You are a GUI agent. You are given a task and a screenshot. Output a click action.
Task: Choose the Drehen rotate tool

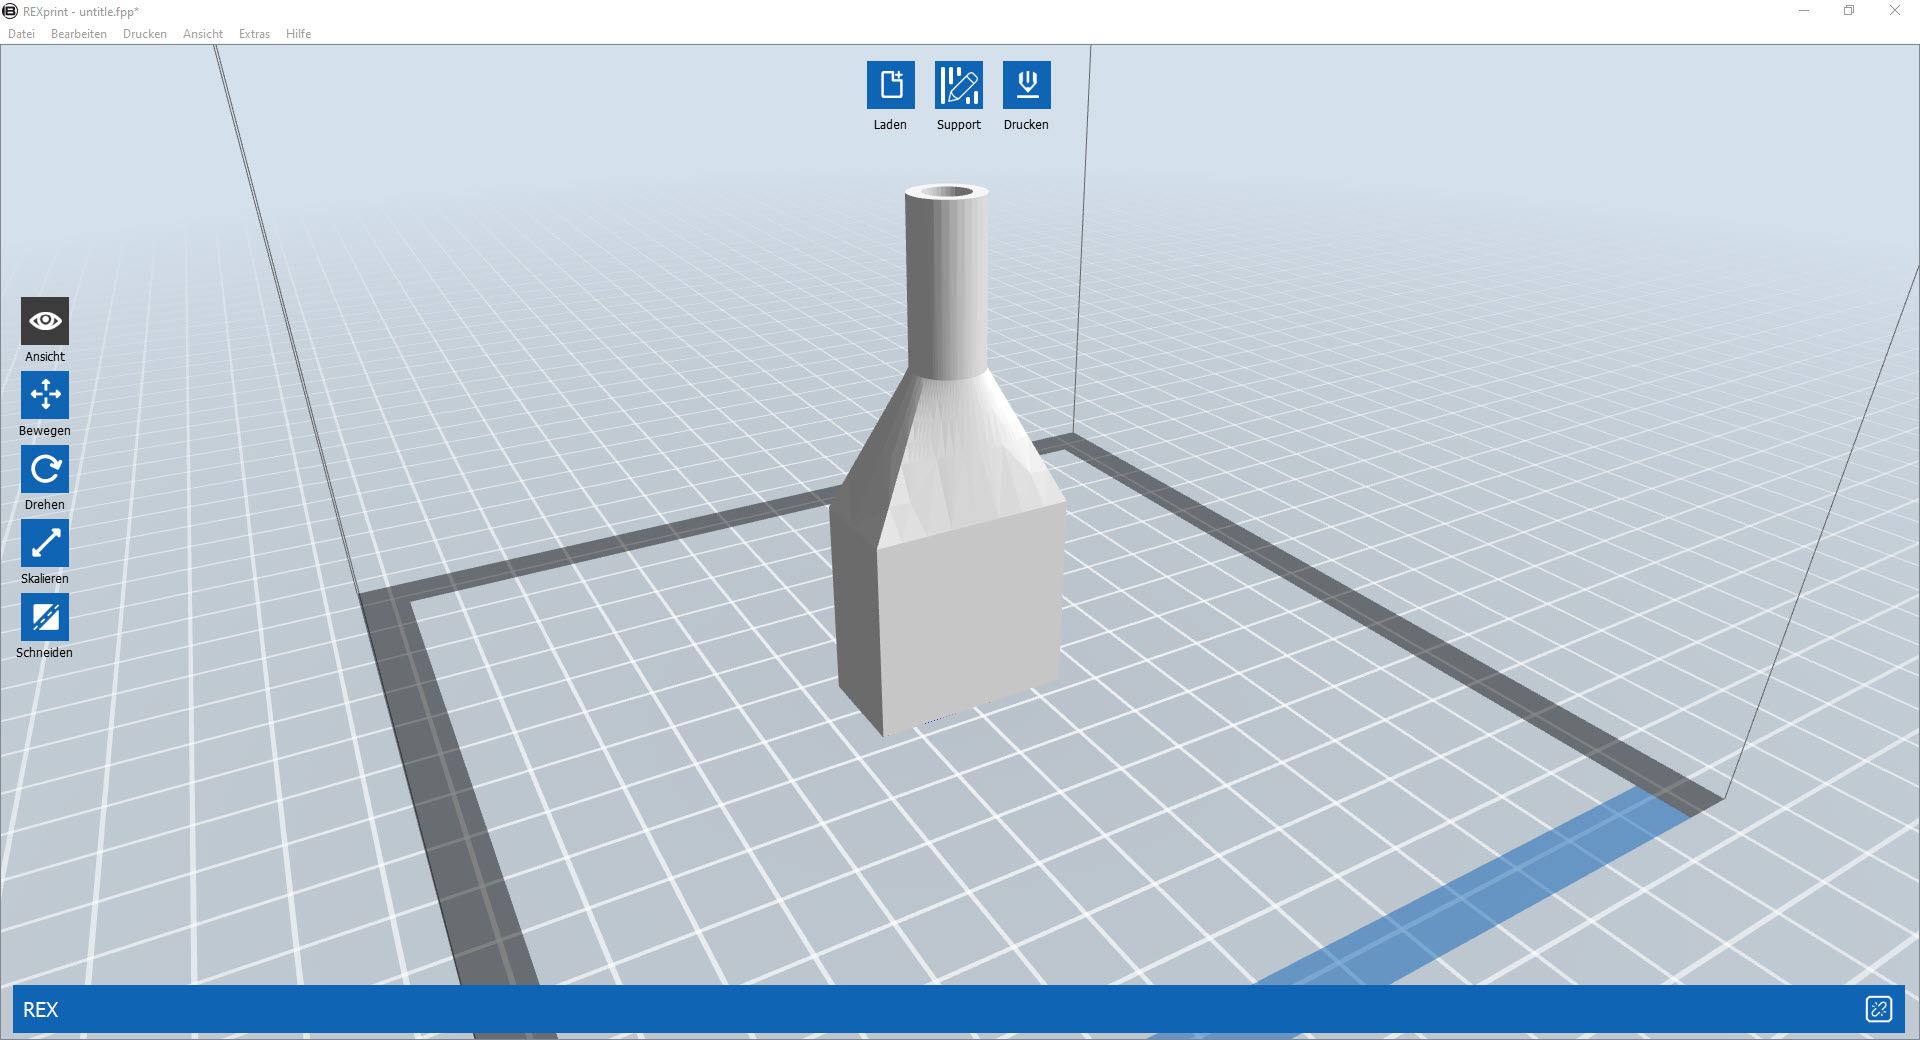coord(45,469)
